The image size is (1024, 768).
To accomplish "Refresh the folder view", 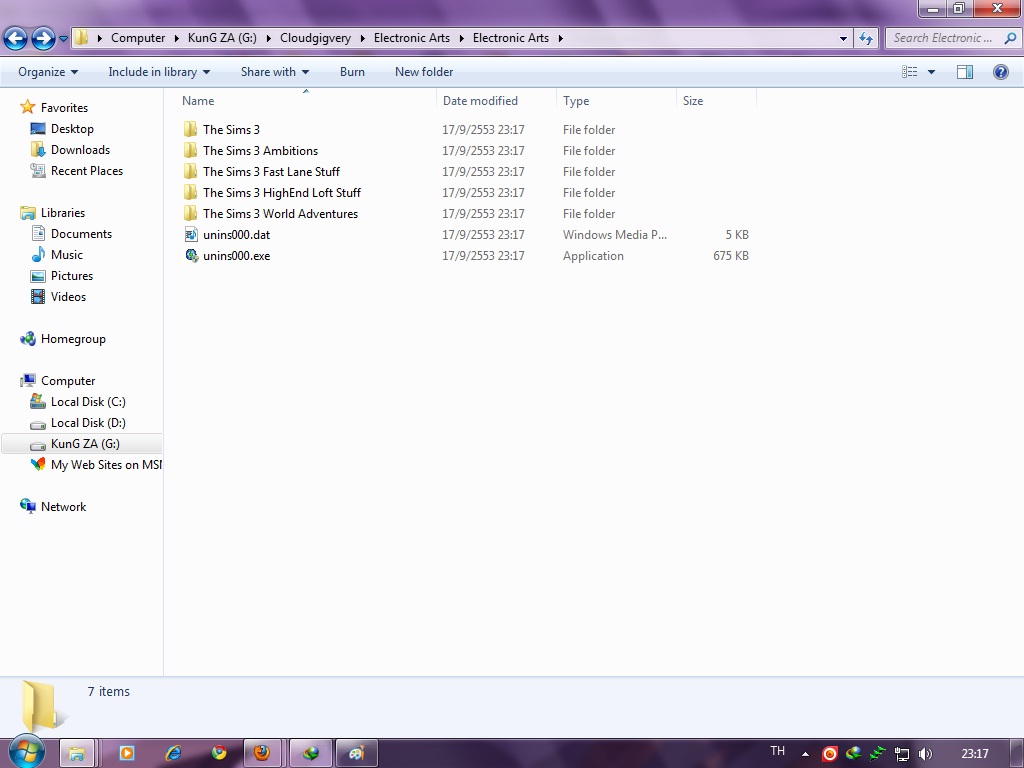I will [866, 38].
